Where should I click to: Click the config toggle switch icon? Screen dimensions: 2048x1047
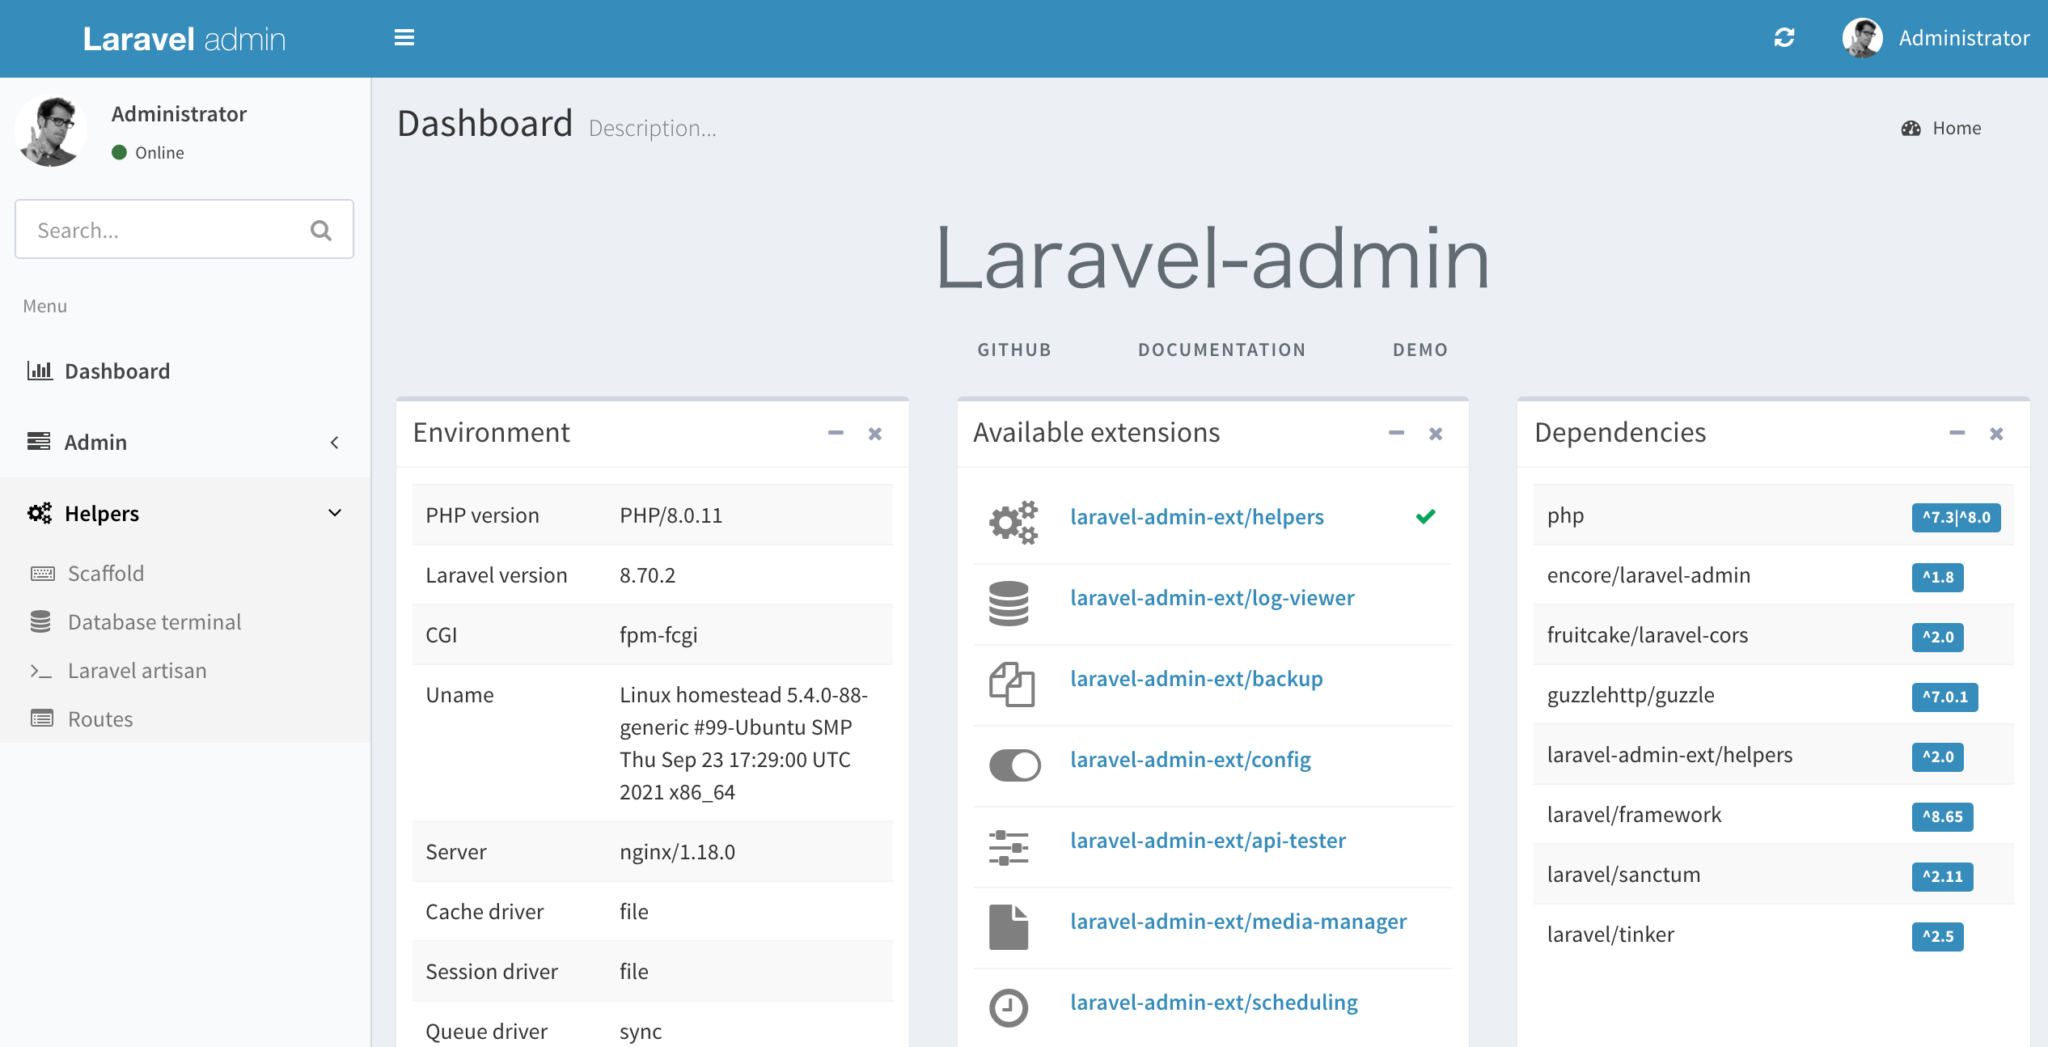[1013, 765]
